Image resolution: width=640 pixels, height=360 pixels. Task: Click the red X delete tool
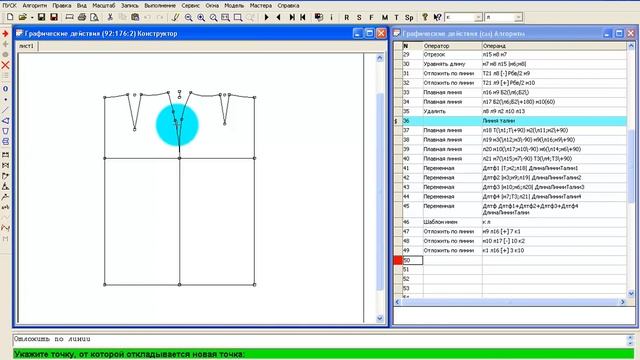(x=5, y=65)
